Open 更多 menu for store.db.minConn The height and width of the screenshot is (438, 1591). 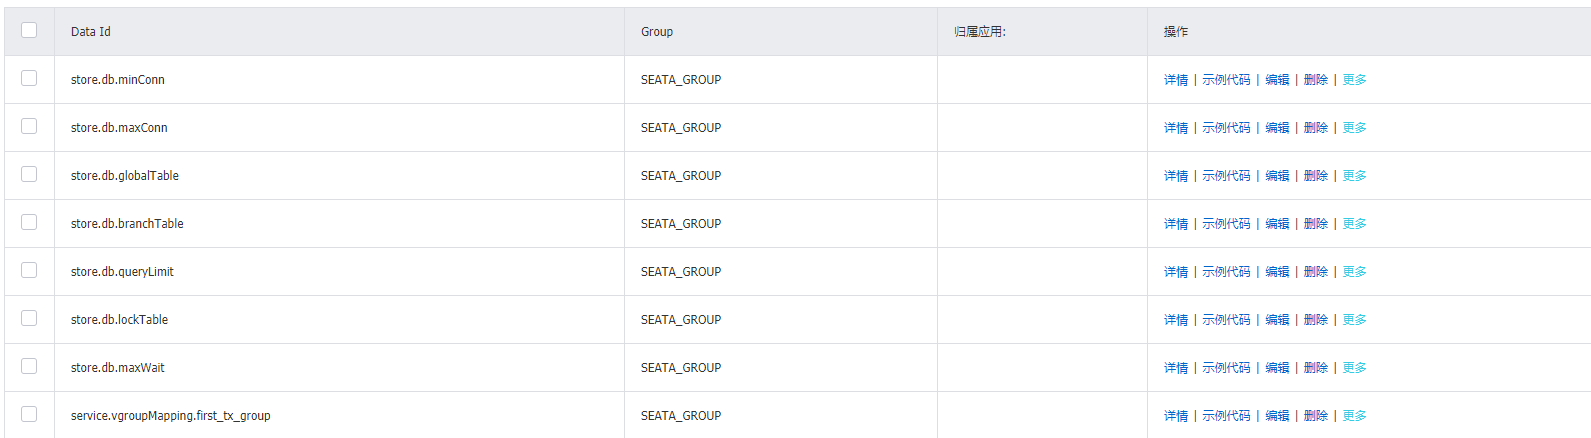point(1354,80)
